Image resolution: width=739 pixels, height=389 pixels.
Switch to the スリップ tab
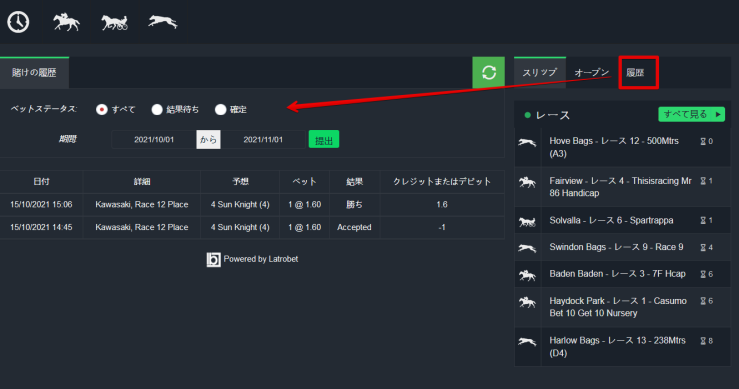pyautogui.click(x=540, y=73)
